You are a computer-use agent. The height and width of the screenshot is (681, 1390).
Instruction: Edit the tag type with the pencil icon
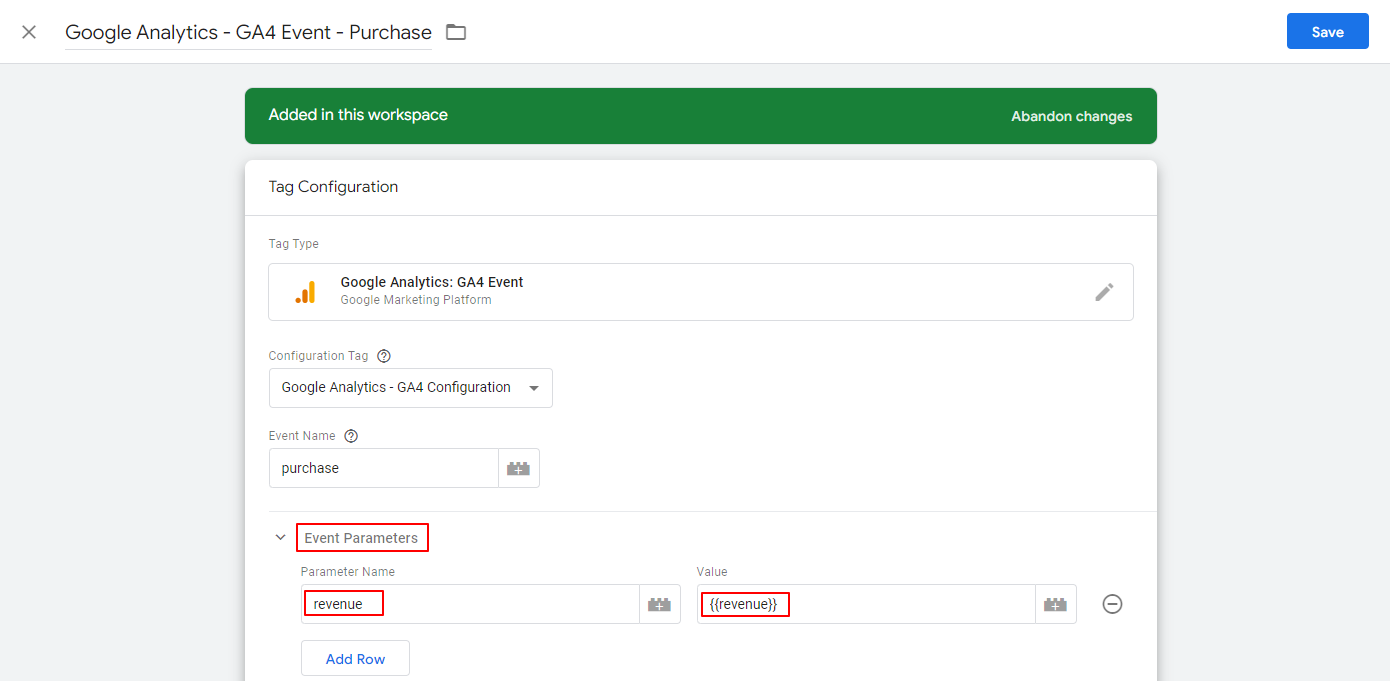click(x=1104, y=292)
